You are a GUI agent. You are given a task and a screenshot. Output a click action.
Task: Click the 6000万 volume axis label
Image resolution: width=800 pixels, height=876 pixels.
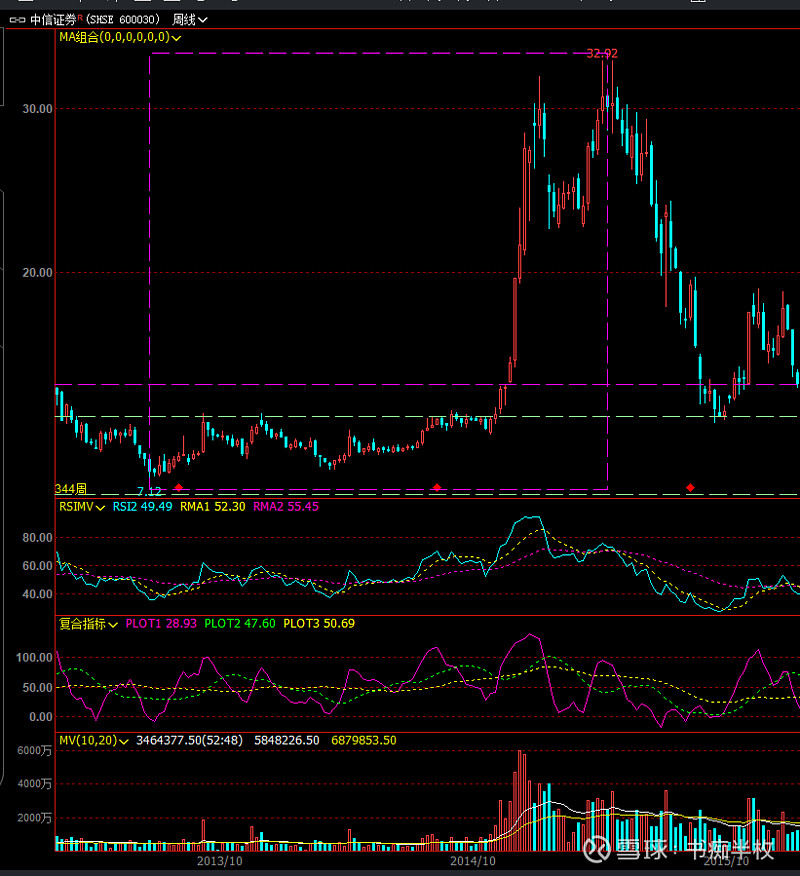point(35,750)
